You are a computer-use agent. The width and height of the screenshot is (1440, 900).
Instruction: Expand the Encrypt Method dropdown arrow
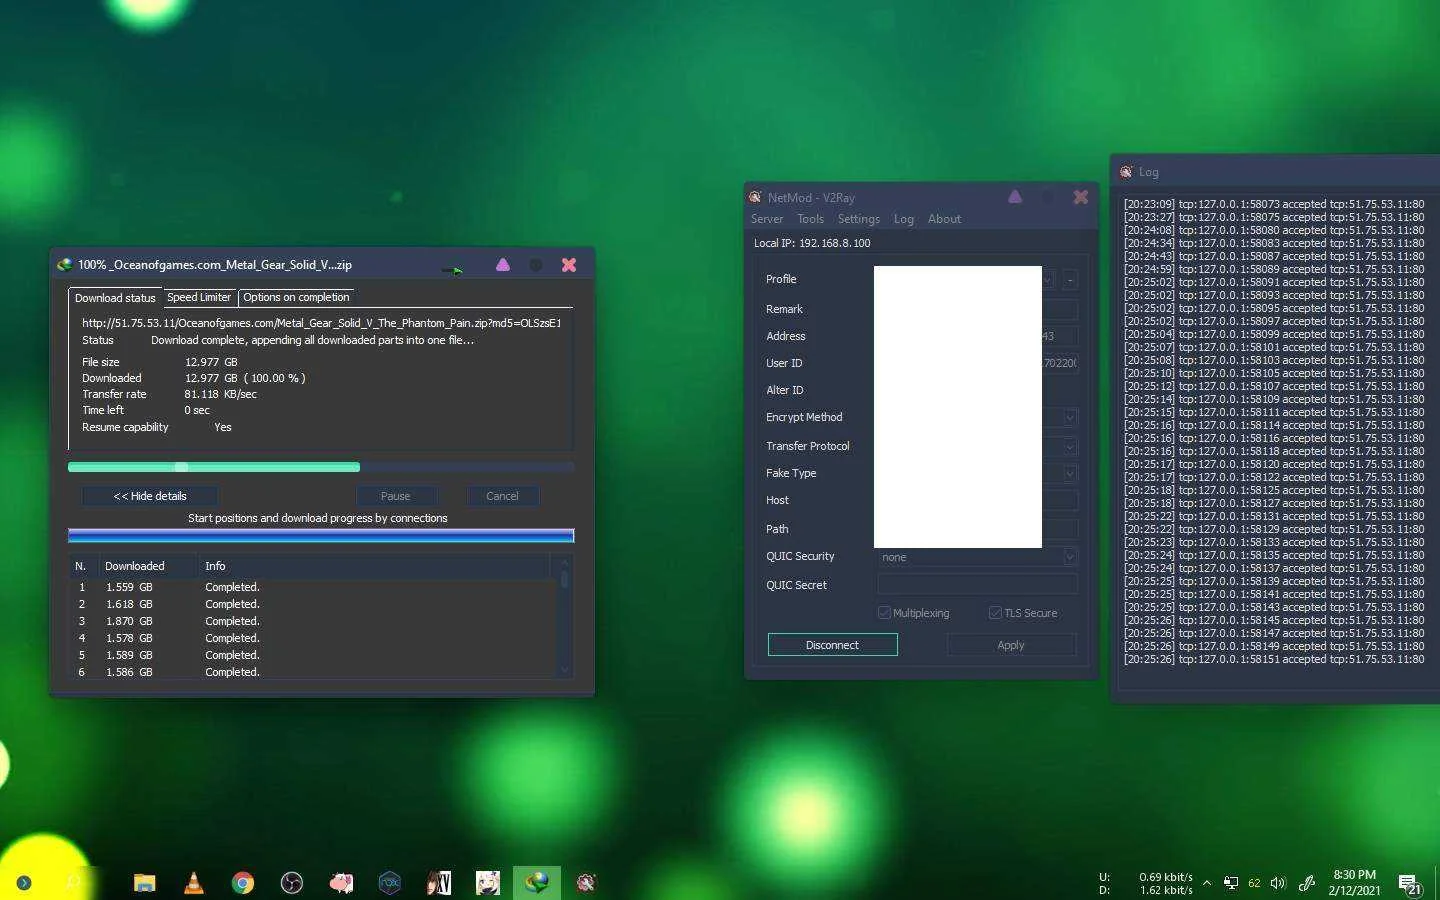1070,418
